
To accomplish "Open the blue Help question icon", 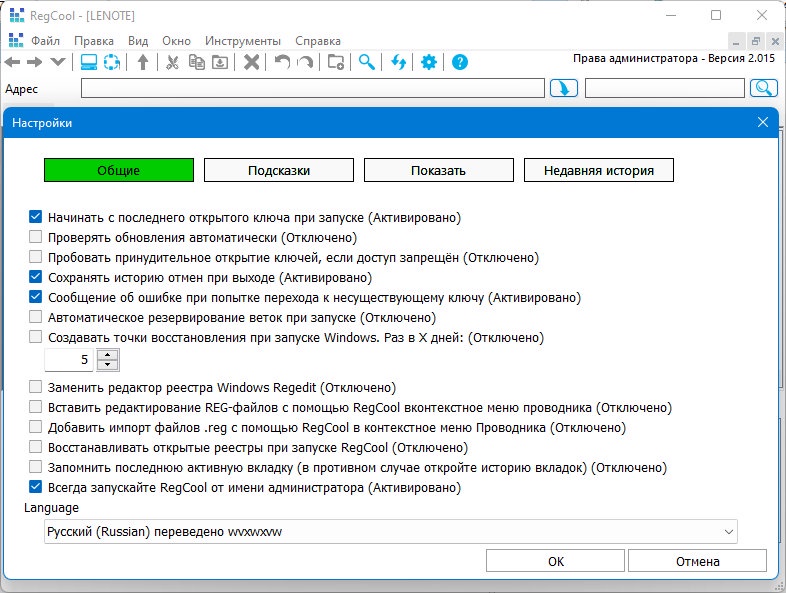I will point(460,63).
